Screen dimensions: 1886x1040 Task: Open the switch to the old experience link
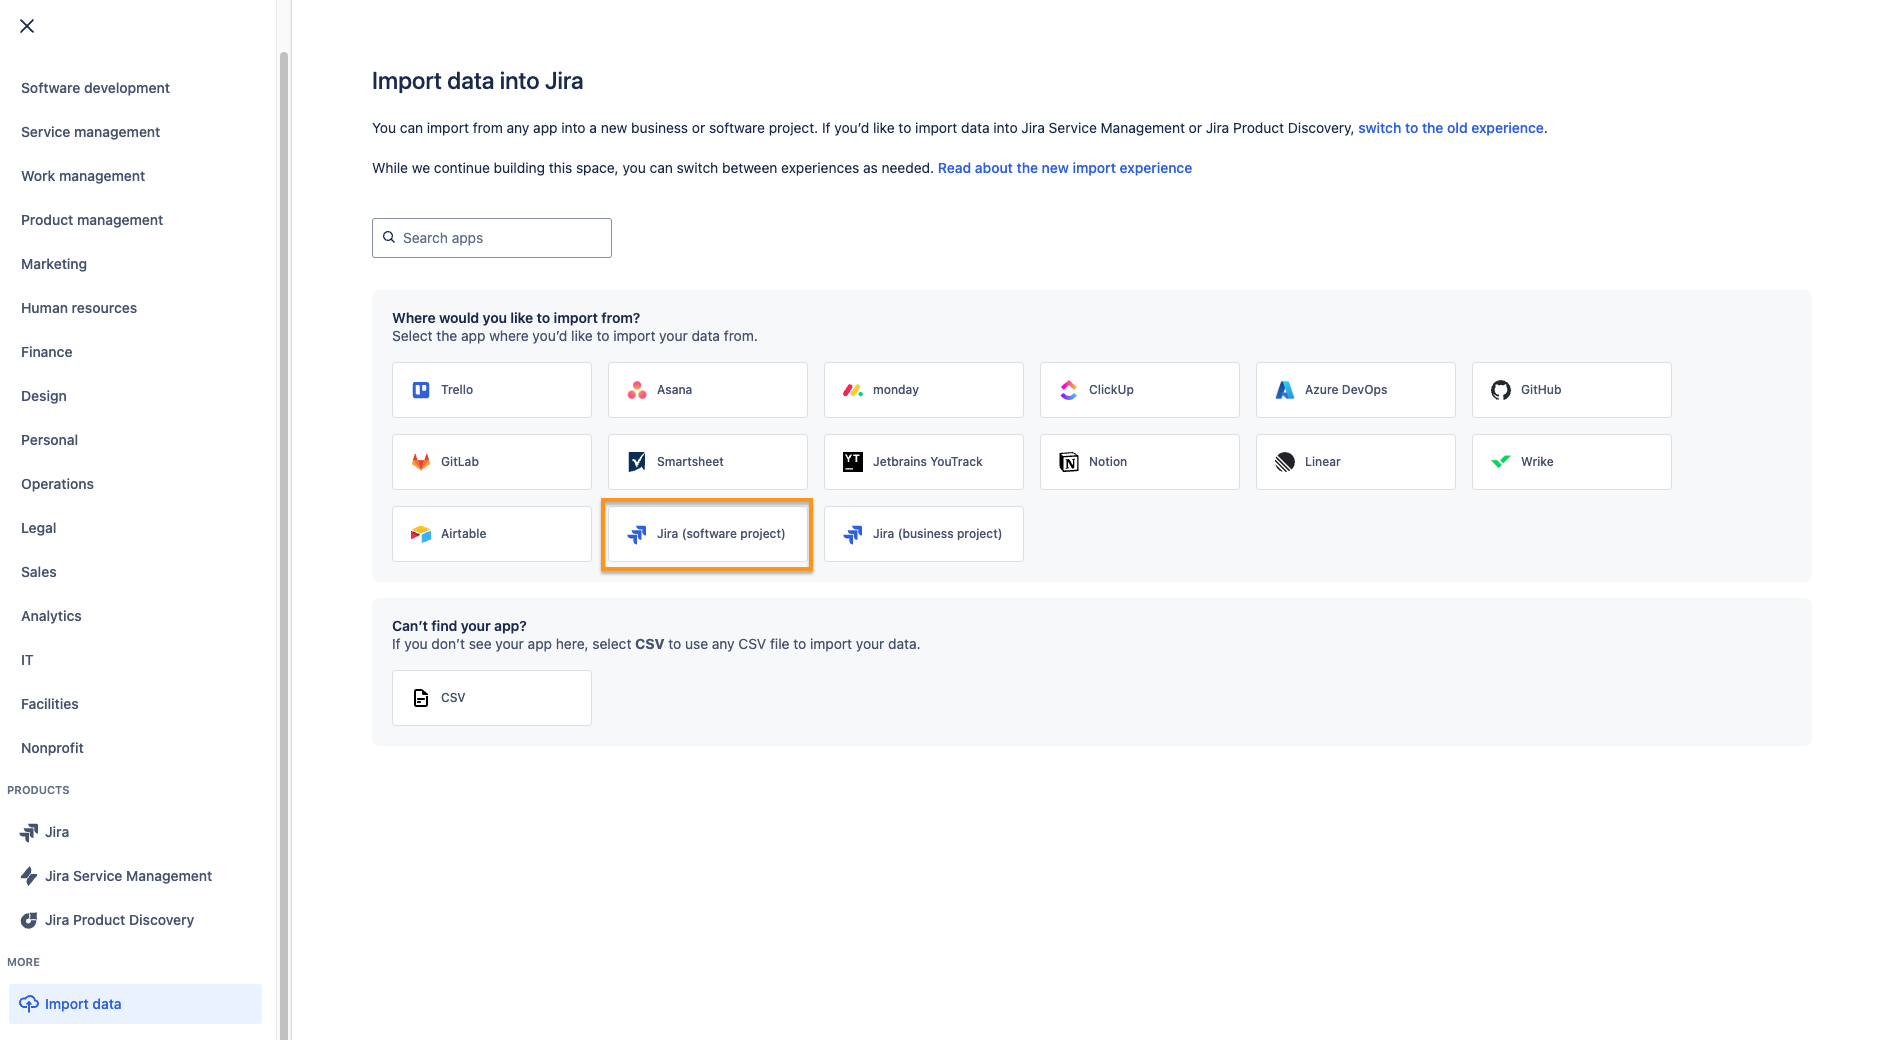(1450, 128)
